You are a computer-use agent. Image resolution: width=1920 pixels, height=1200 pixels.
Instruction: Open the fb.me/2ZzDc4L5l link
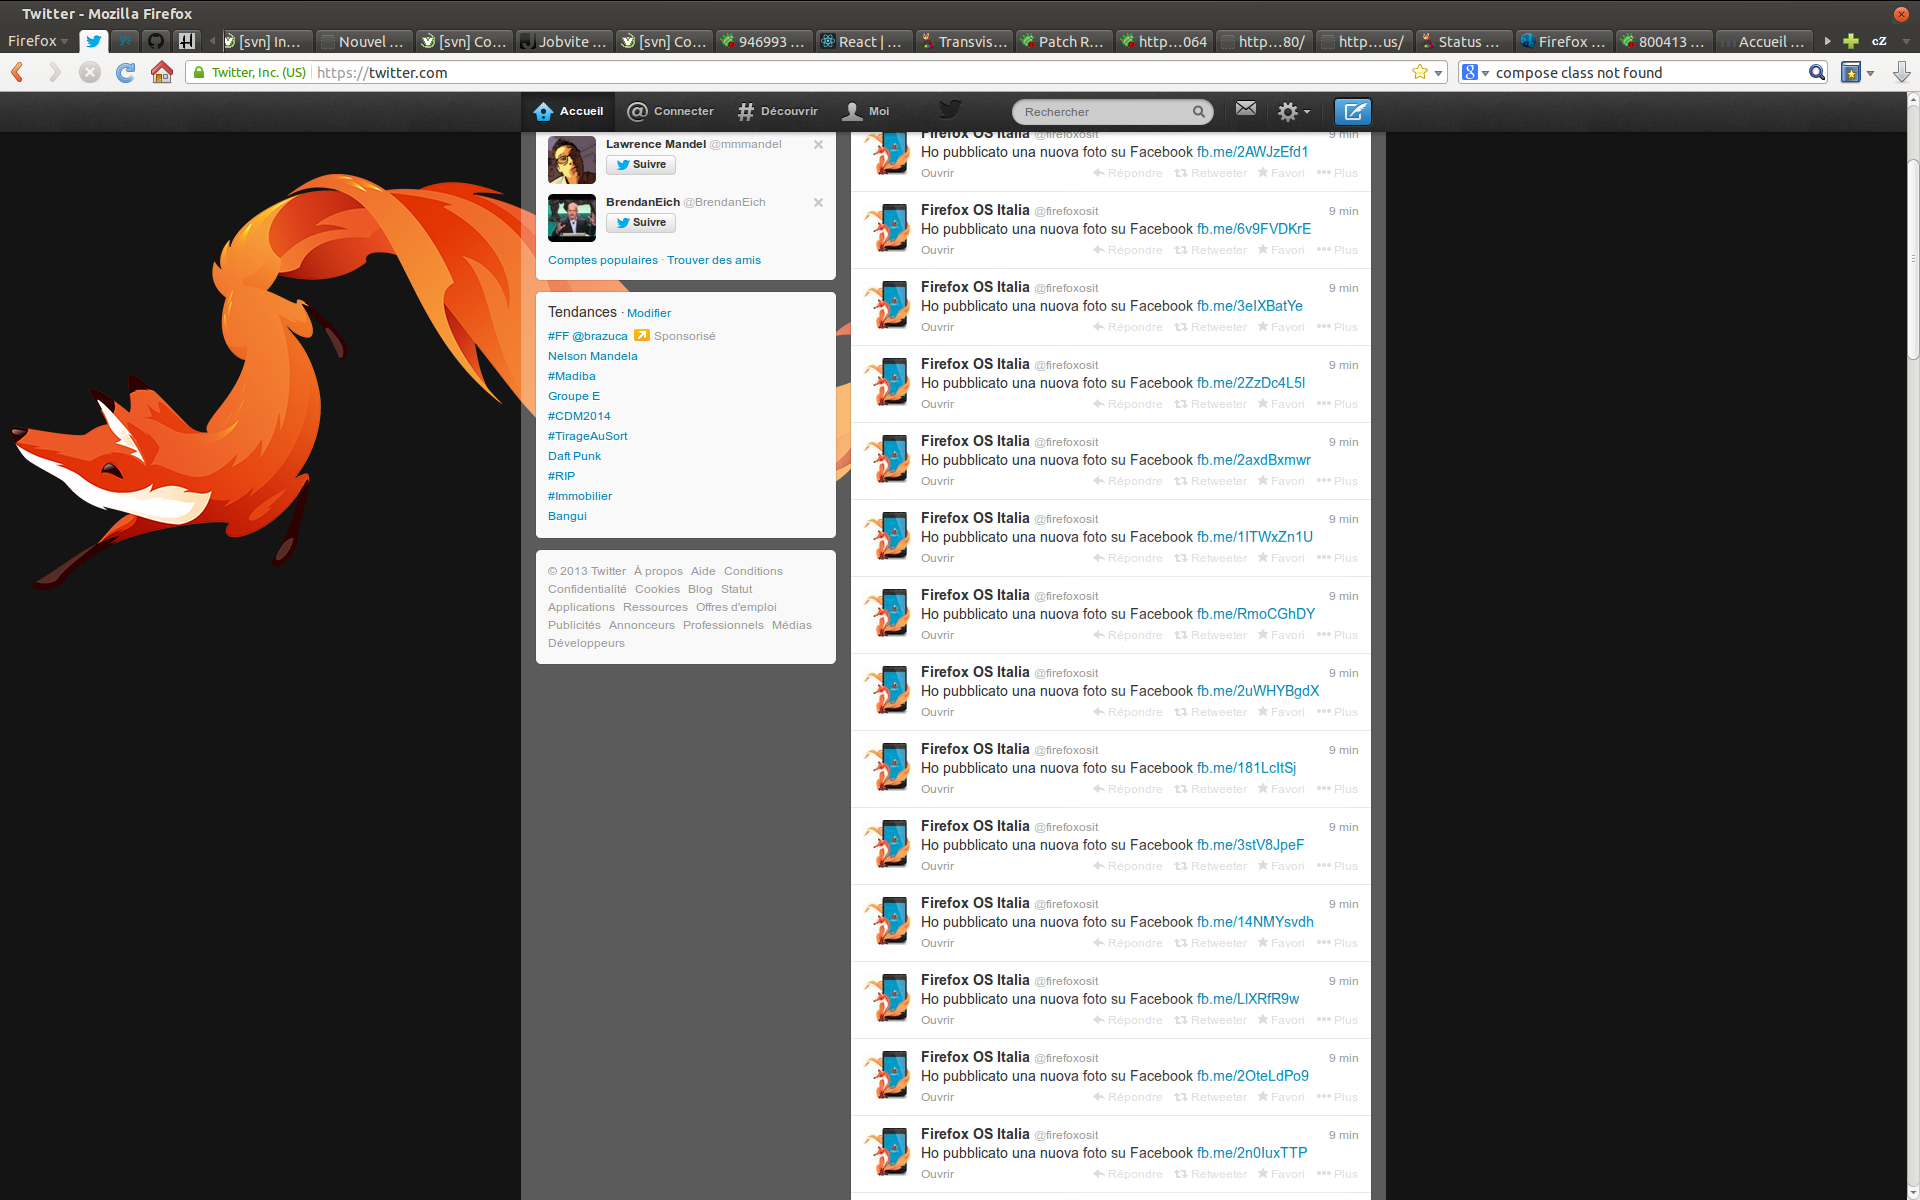(1251, 383)
